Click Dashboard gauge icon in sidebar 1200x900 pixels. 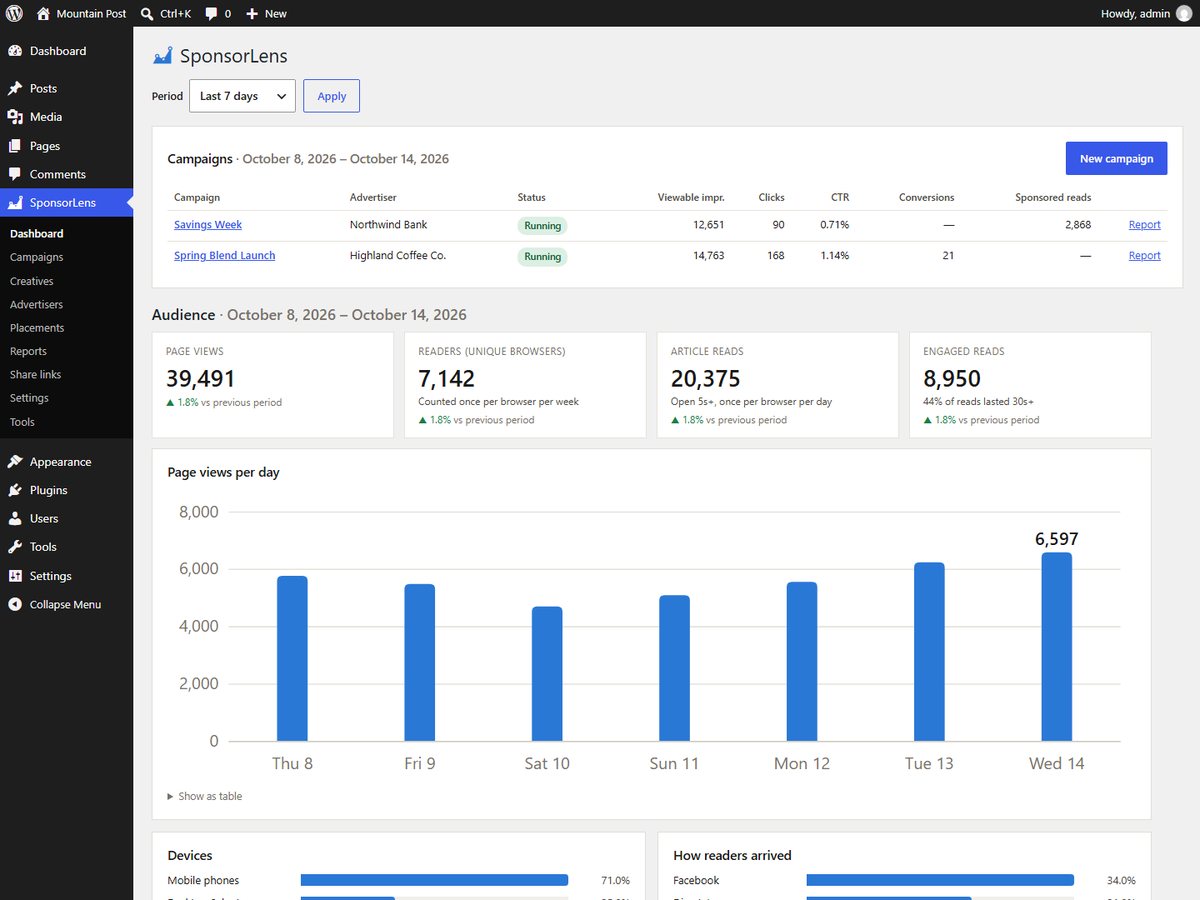[x=15, y=51]
